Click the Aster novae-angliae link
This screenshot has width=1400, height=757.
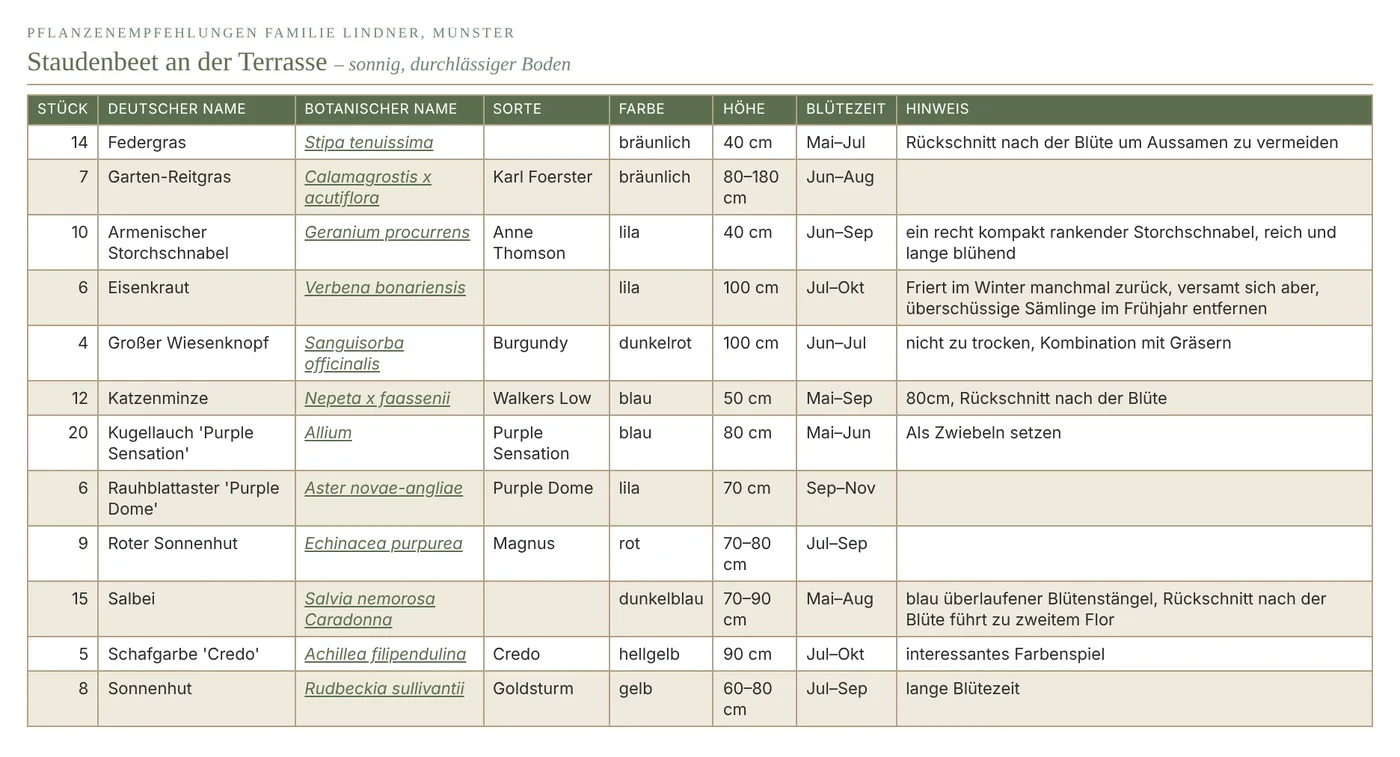coord(384,488)
